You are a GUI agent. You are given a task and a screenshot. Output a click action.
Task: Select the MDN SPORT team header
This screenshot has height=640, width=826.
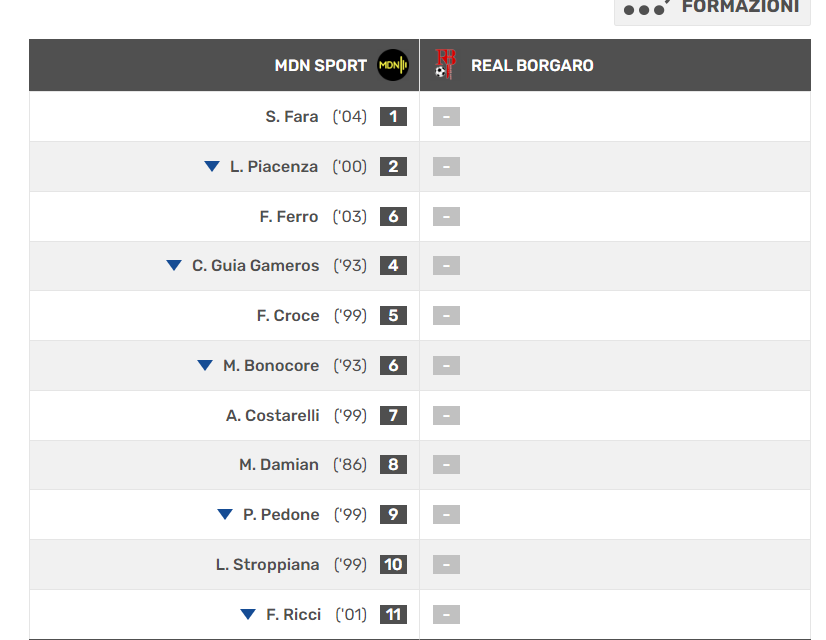coord(320,66)
